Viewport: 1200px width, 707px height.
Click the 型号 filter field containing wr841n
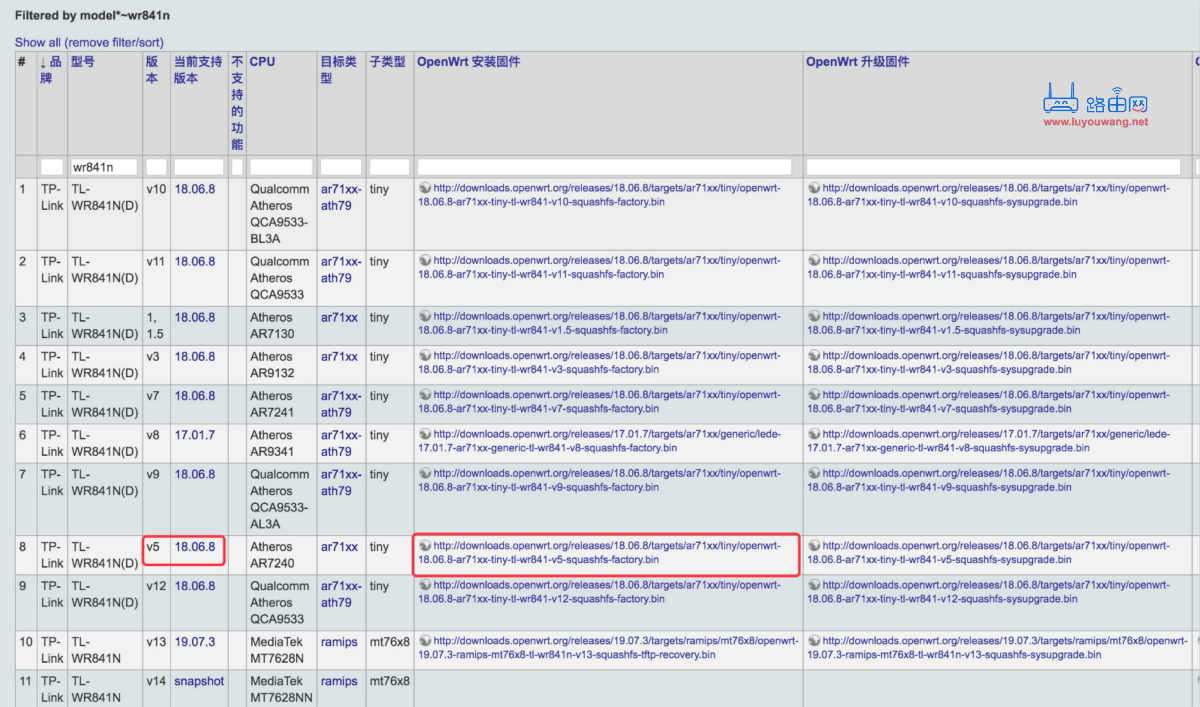[x=104, y=167]
